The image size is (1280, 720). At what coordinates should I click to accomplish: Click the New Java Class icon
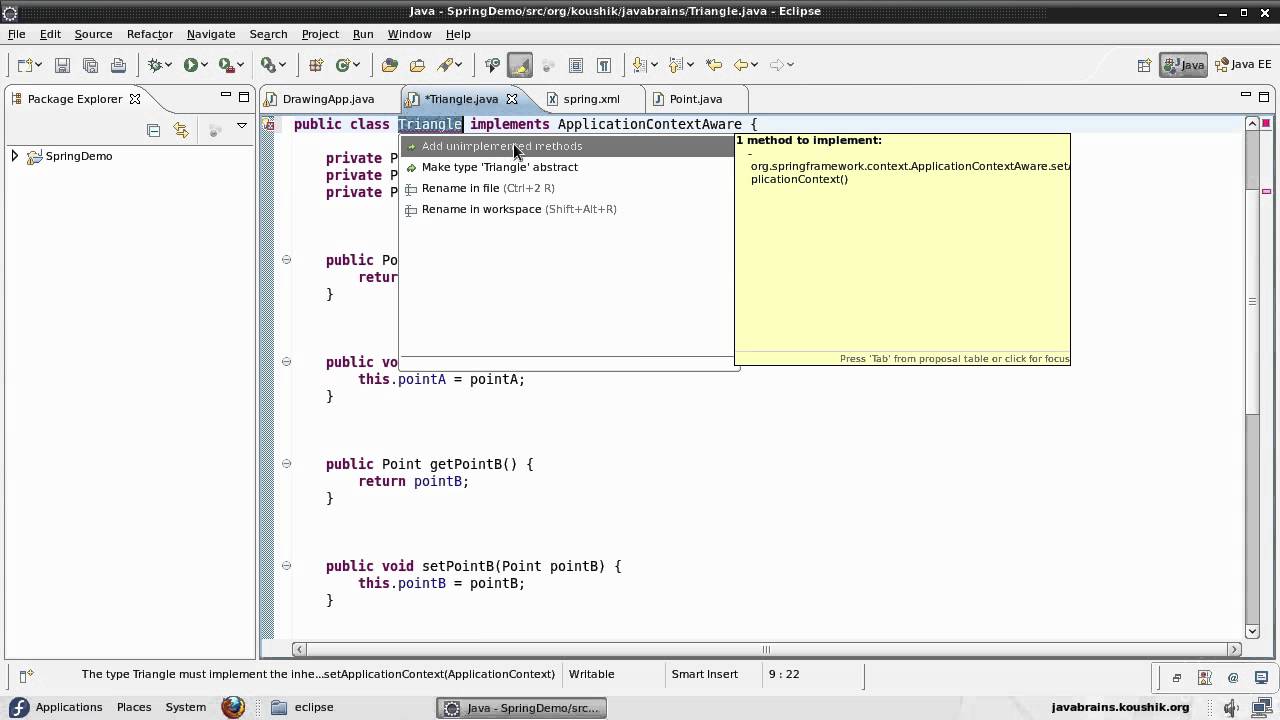point(343,65)
